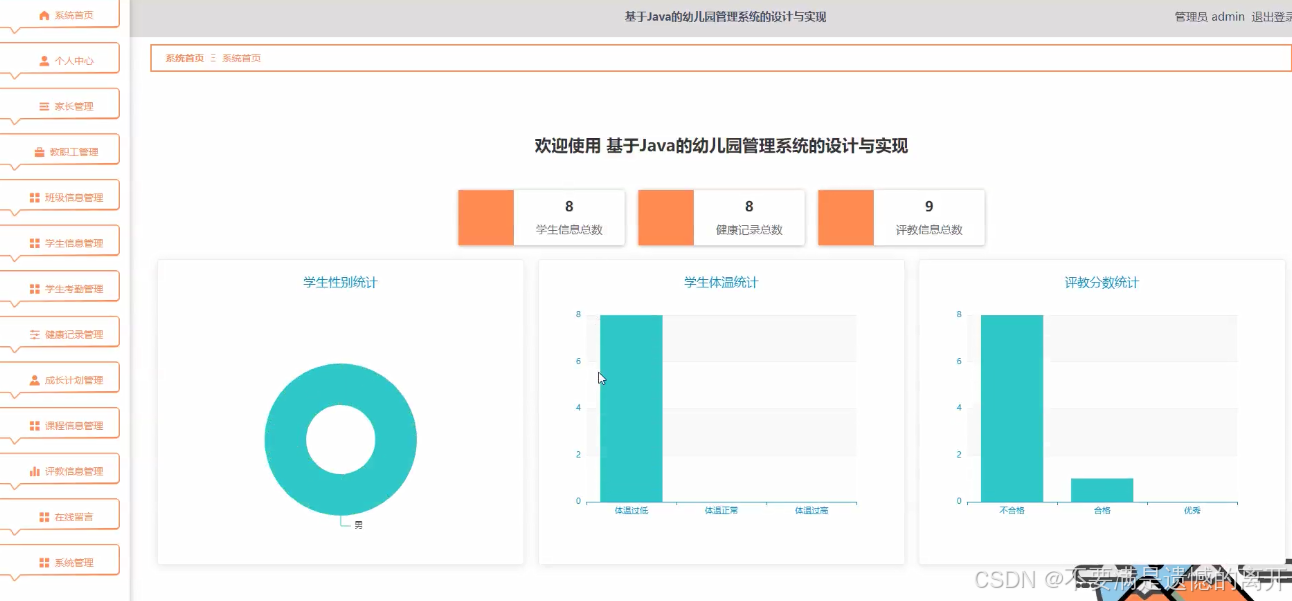Image resolution: width=1292 pixels, height=601 pixels.
Task: Click the 欢迎使用 welcome heading
Action: pyautogui.click(x=721, y=146)
